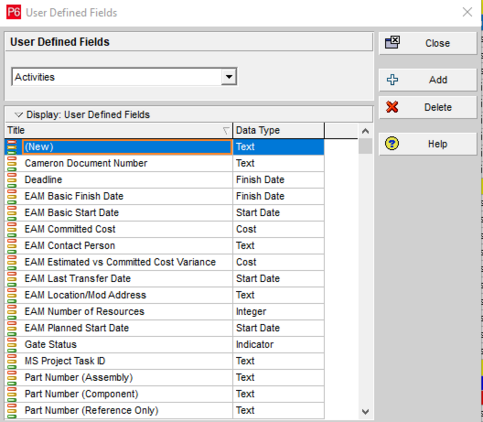Sort by the Title column header
Image resolution: width=483 pixels, height=422 pixels.
119,130
